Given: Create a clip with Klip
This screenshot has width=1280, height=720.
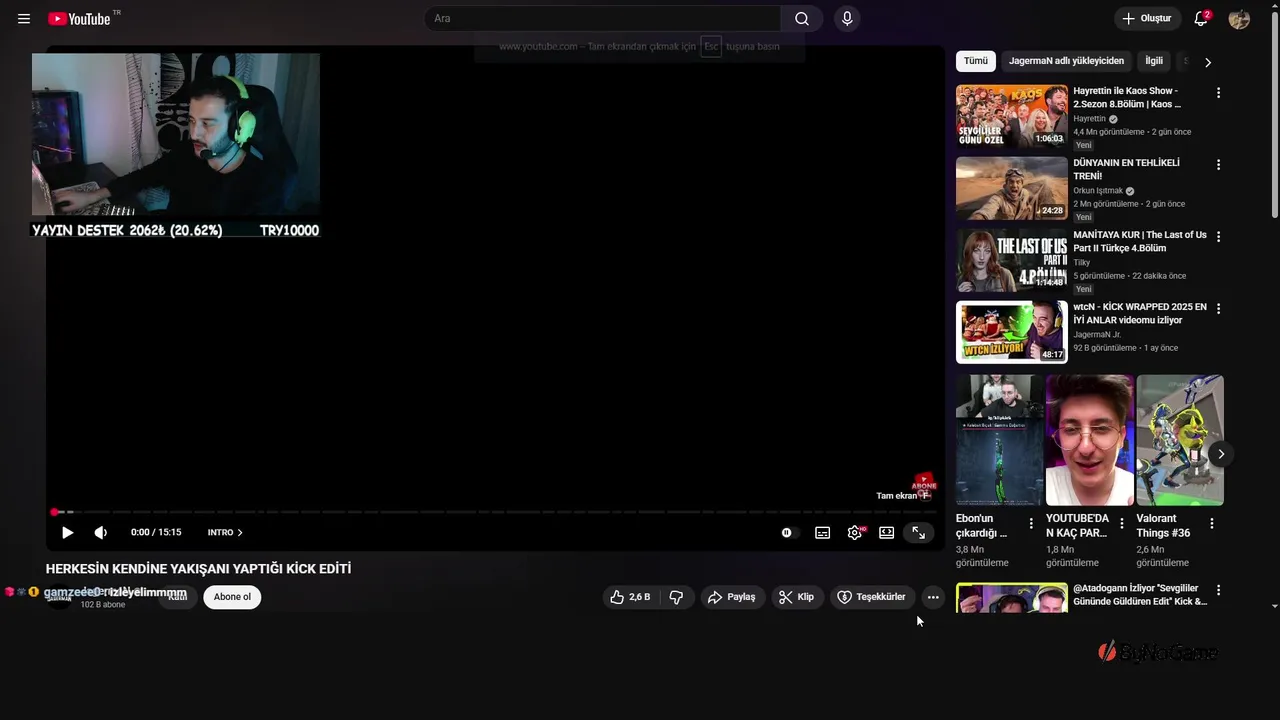Looking at the screenshot, I should tap(796, 597).
